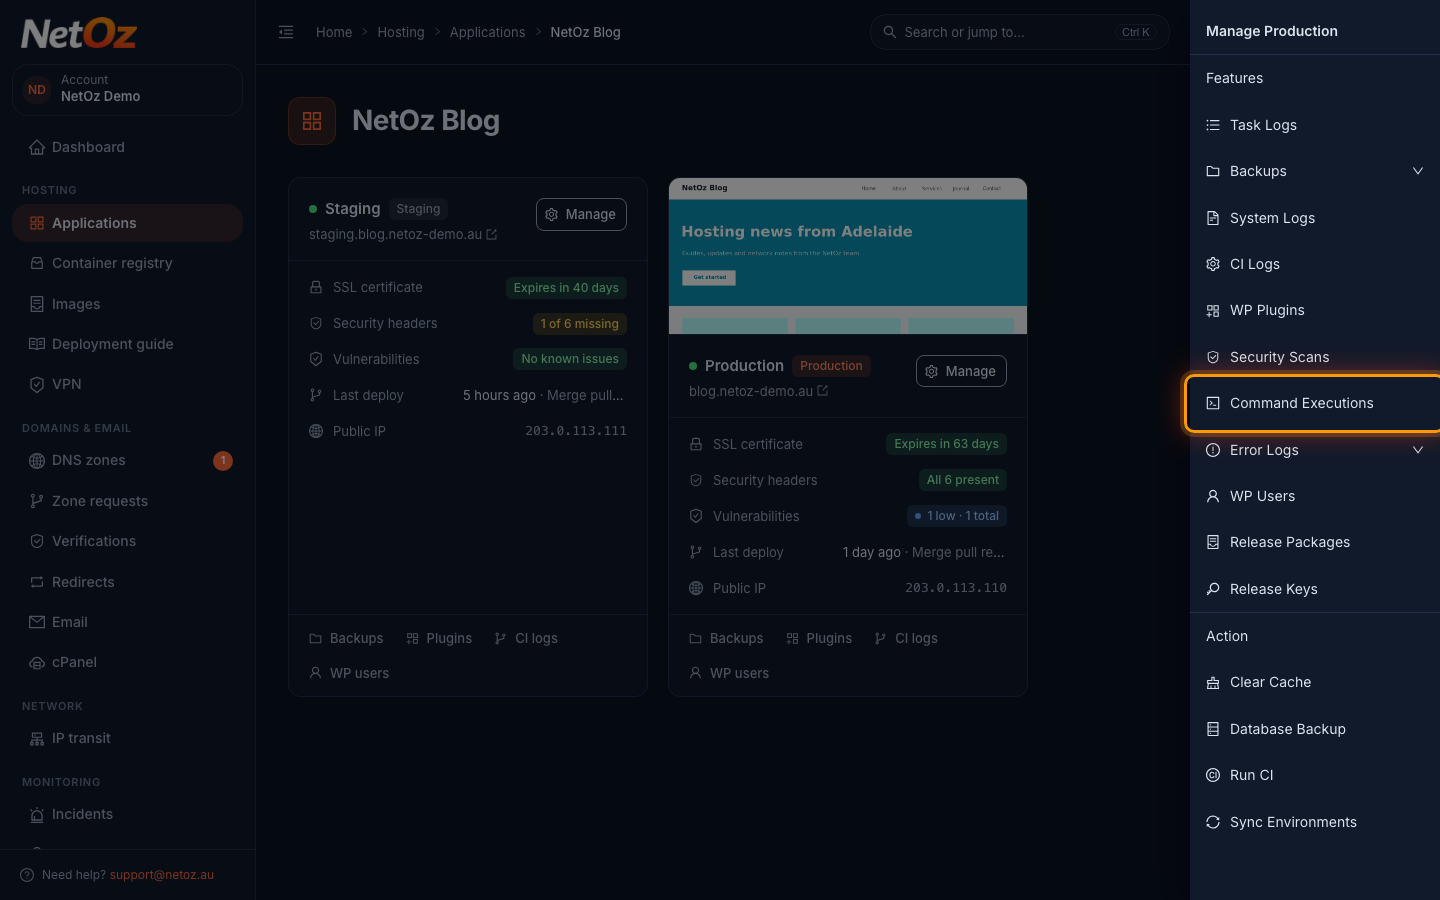Email support@netoz.au link
Image resolution: width=1440 pixels, height=900 pixels.
pos(162,875)
